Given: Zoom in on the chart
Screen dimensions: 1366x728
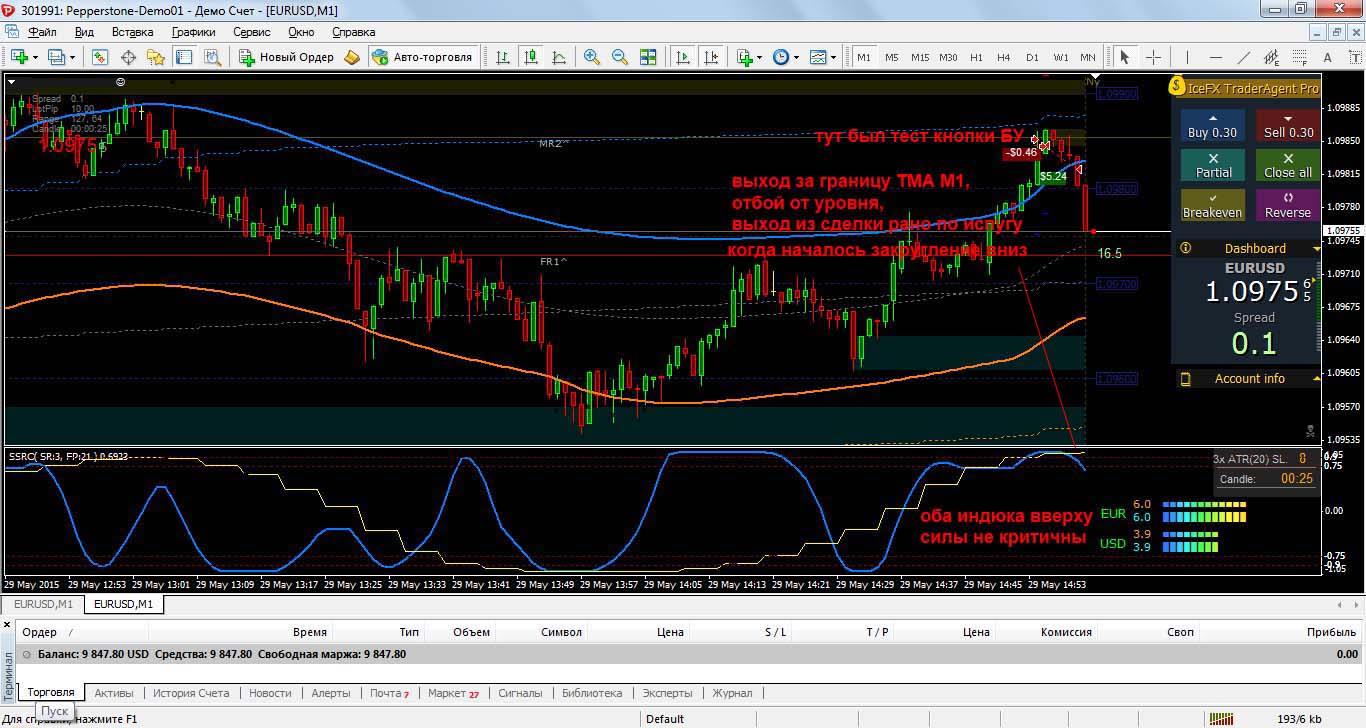Looking at the screenshot, I should coord(592,57).
